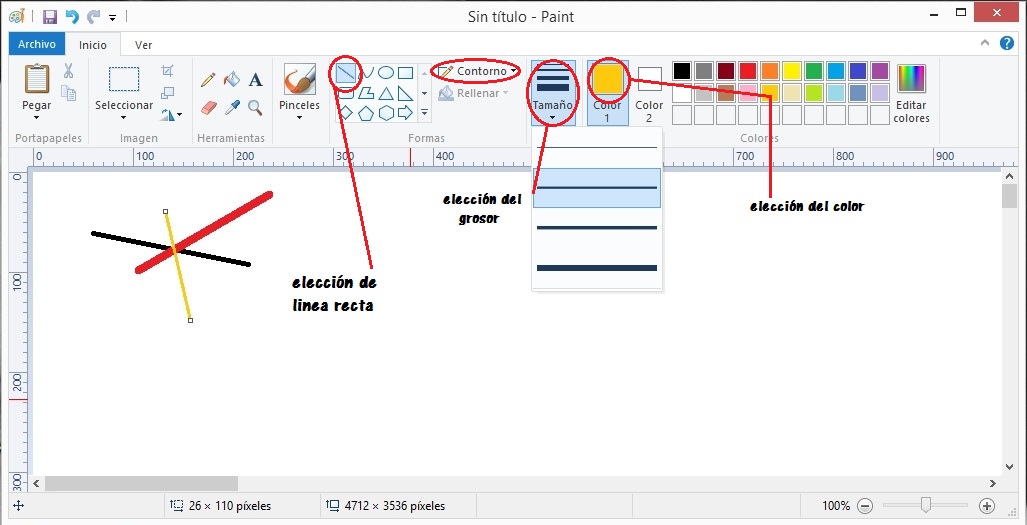1027x525 pixels.
Task: Click the zoom level slider handle
Action: coord(925,505)
